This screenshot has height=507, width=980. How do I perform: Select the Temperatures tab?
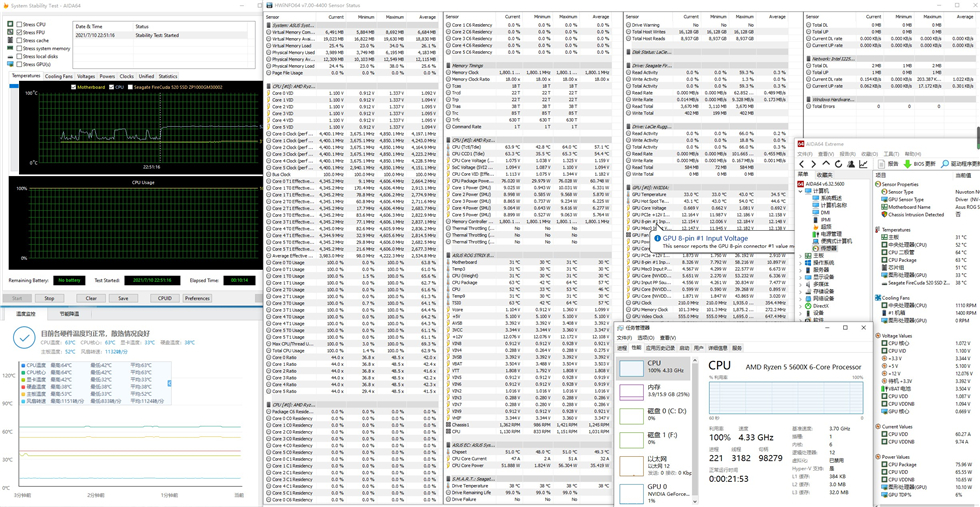[x=26, y=76]
